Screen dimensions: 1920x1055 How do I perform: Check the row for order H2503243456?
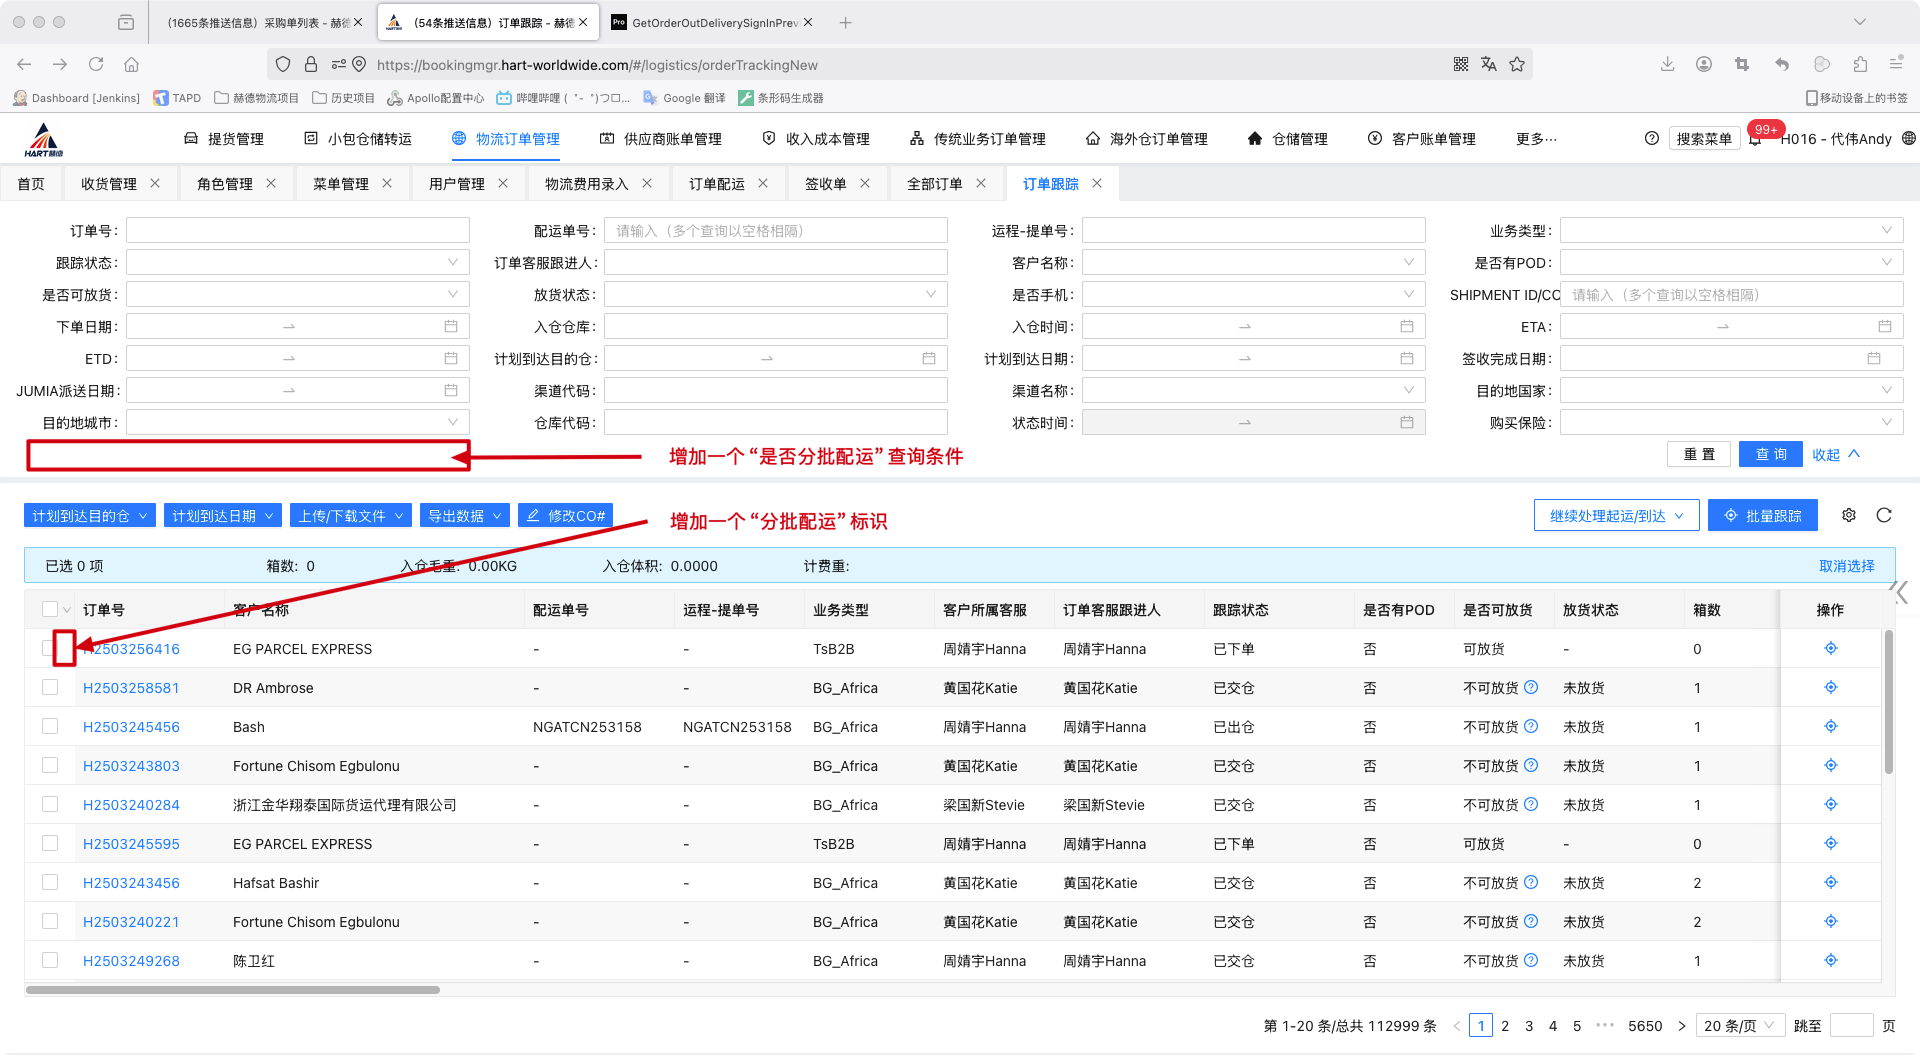pyautogui.click(x=50, y=882)
